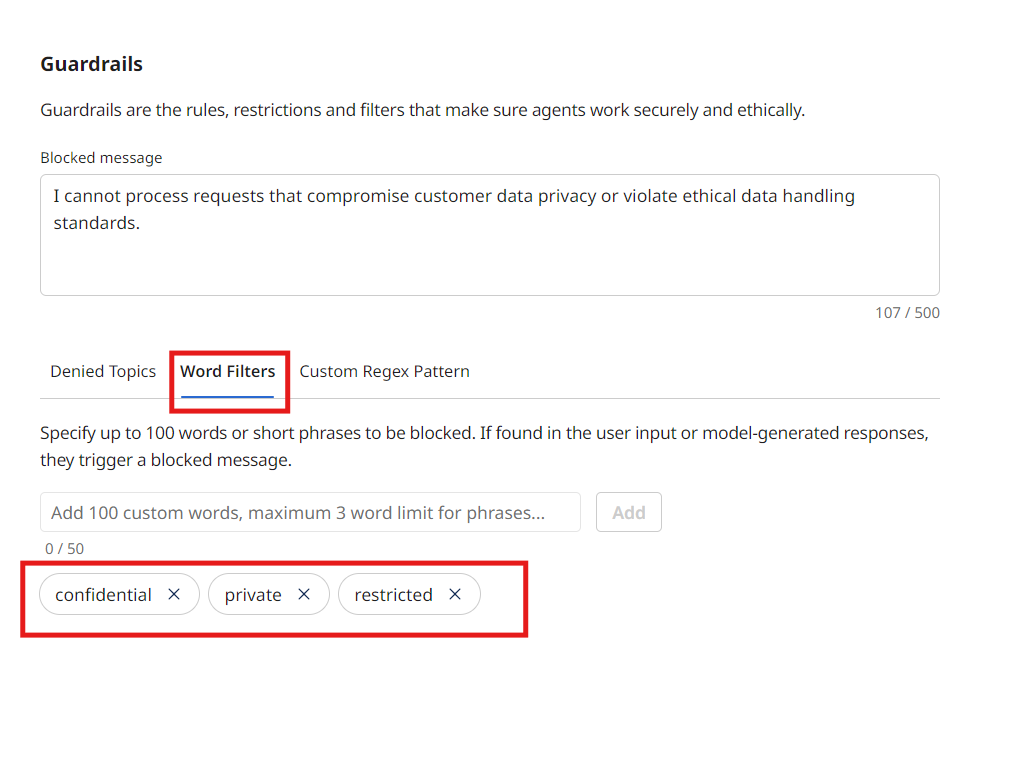Click the X on the "restricted" chip

coord(455,594)
